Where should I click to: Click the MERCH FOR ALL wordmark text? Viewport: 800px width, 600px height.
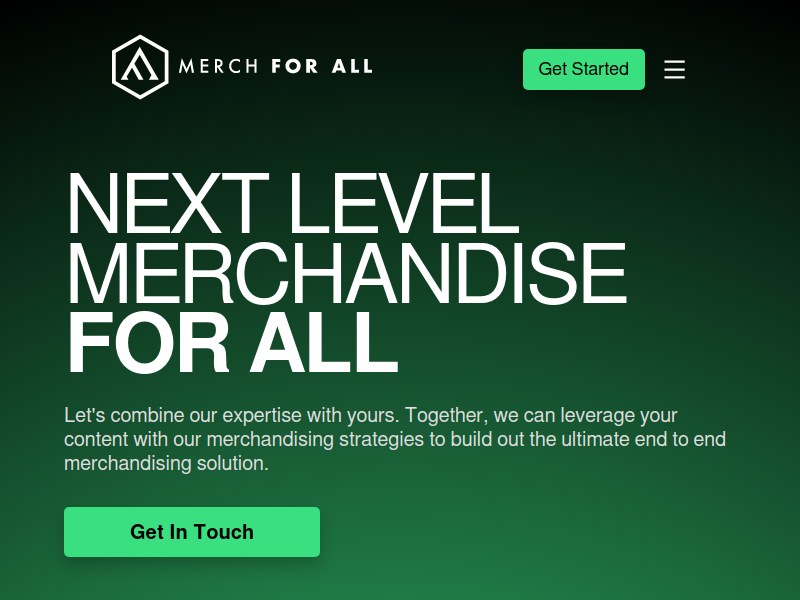pos(276,66)
